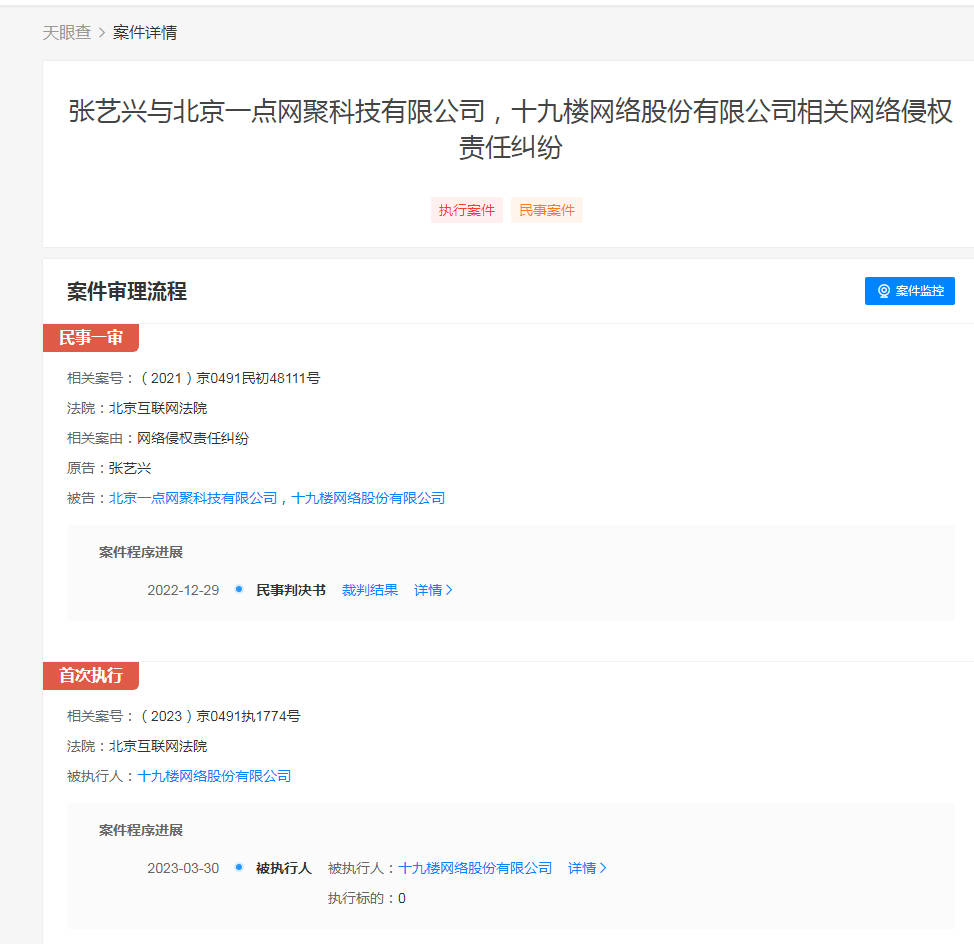
Task: Click 案件程序进展 heading under 民事一审
Action: pos(141,552)
